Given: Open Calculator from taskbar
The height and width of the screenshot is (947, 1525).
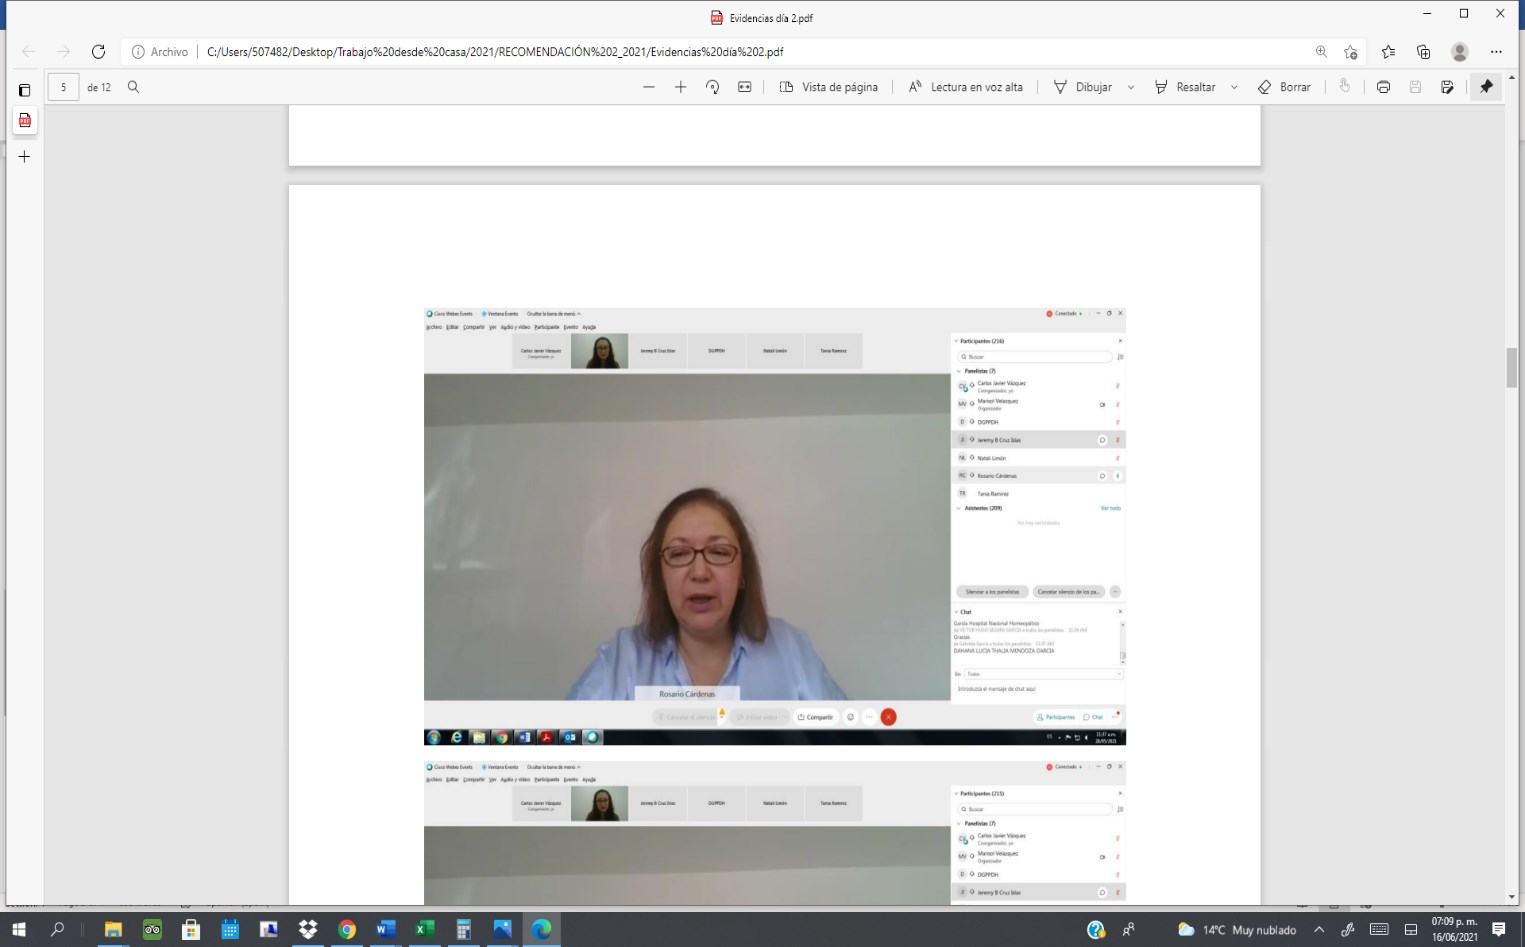Looking at the screenshot, I should pos(463,929).
